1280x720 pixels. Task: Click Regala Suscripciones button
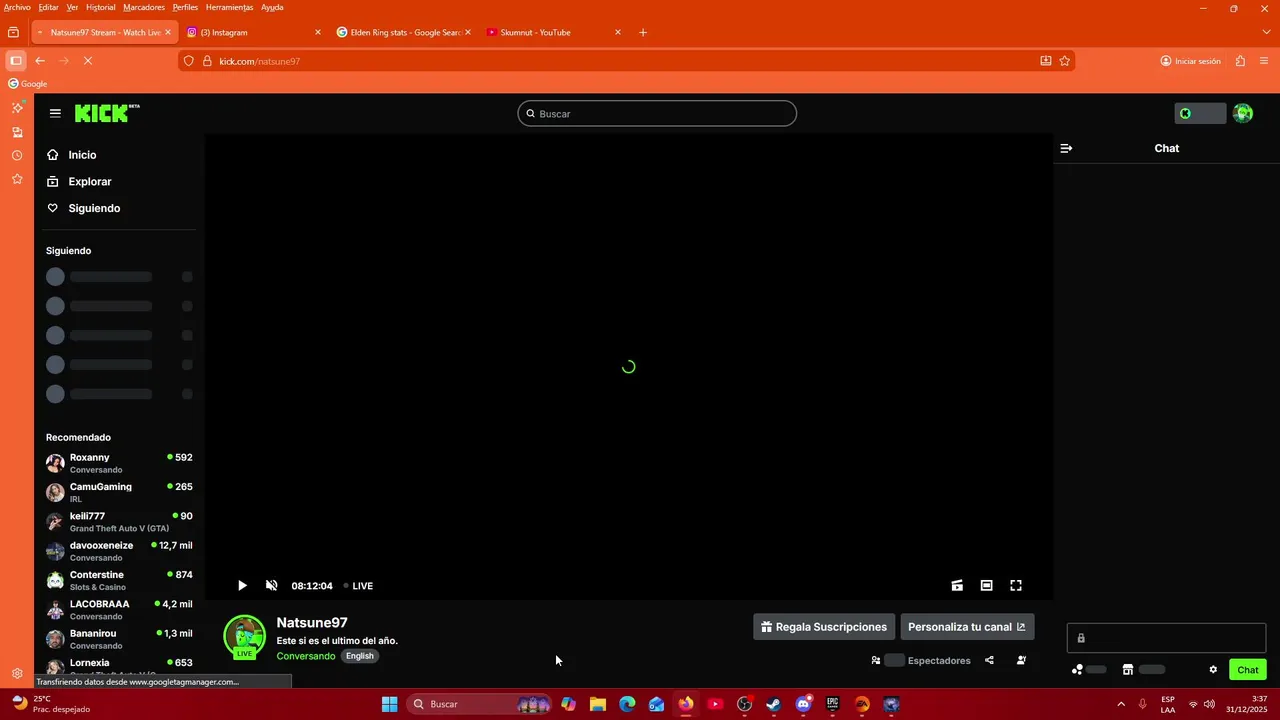tap(824, 627)
